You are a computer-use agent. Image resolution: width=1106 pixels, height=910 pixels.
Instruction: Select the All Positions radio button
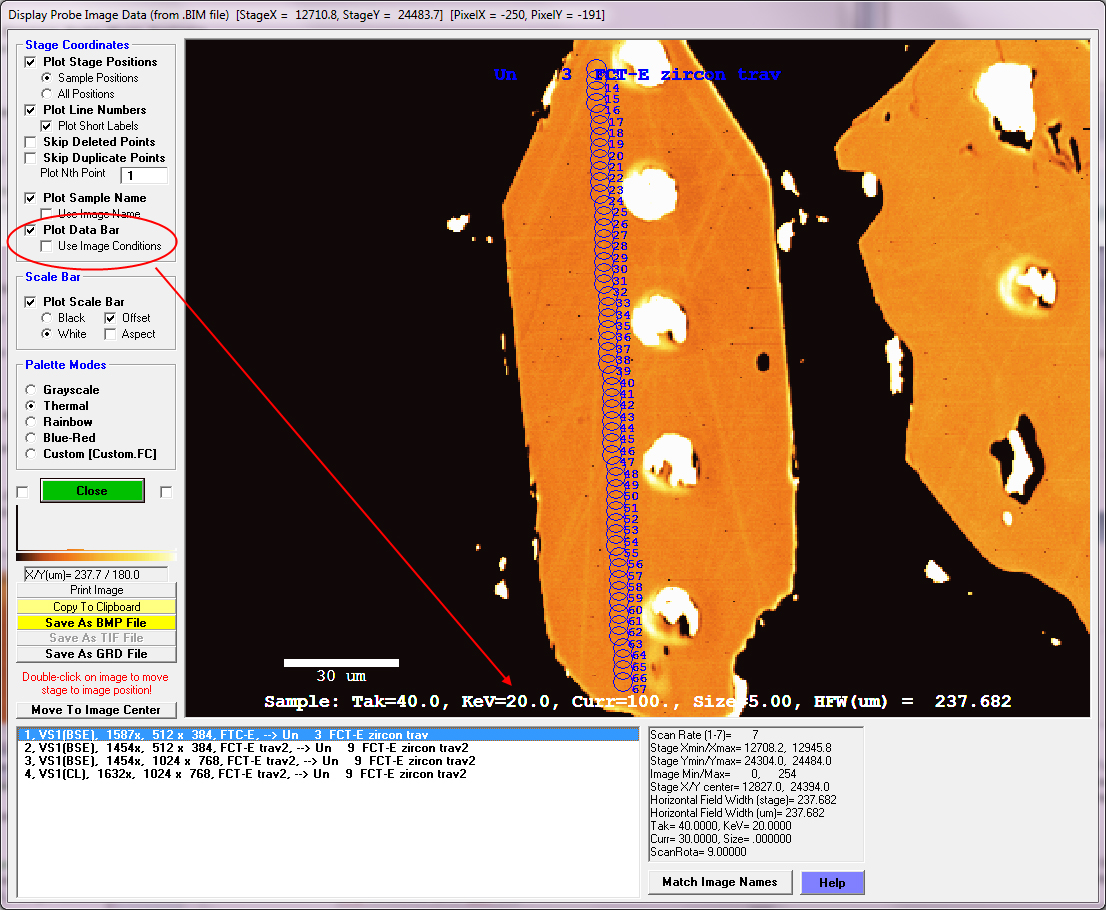(46, 94)
